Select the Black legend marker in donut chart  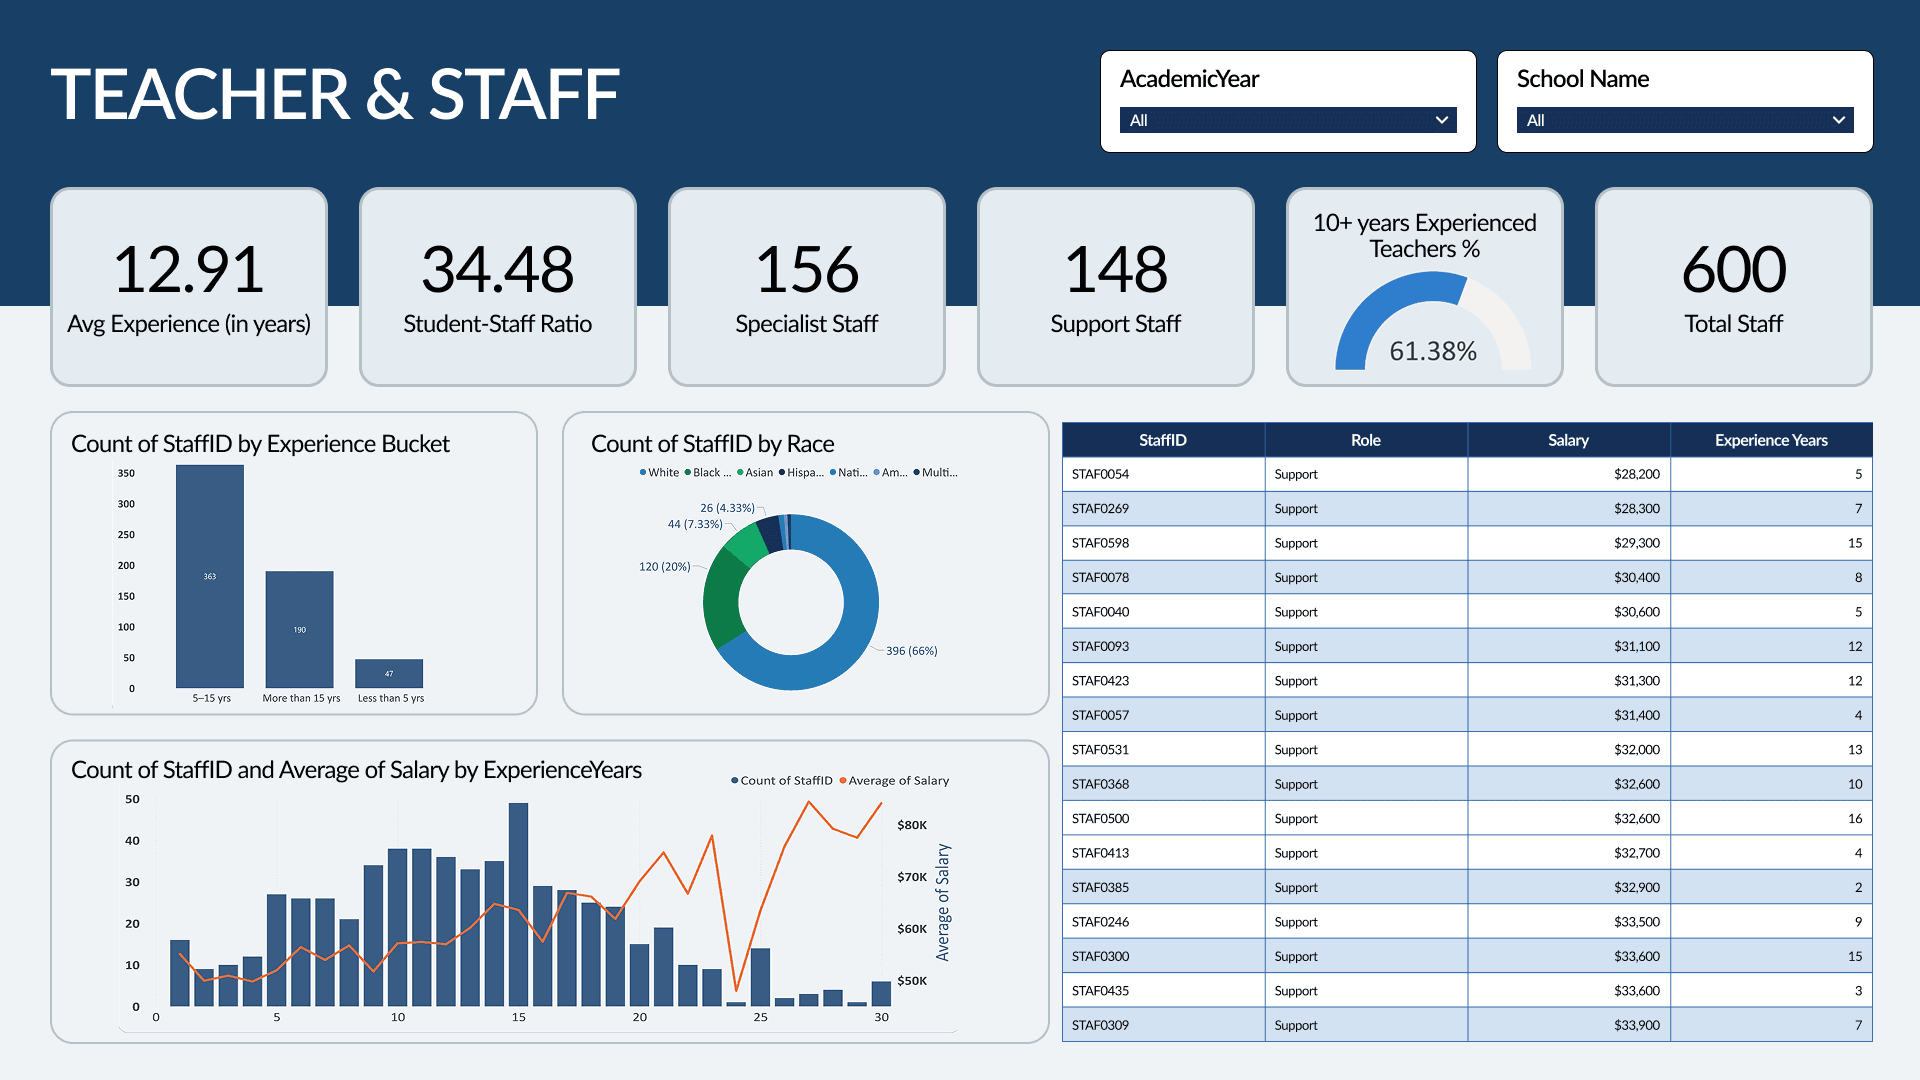pos(690,472)
